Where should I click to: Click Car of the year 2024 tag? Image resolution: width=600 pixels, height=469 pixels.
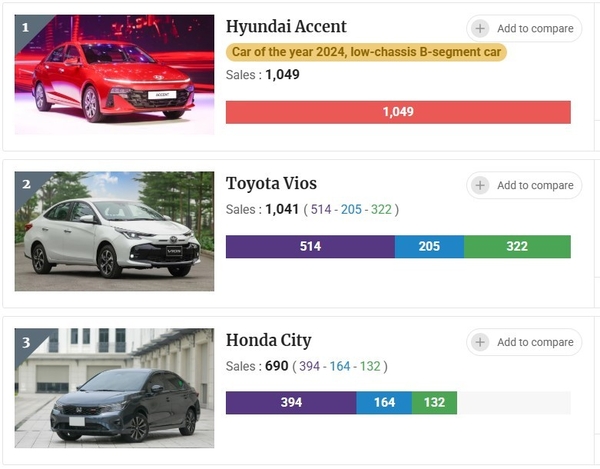pyautogui.click(x=367, y=52)
